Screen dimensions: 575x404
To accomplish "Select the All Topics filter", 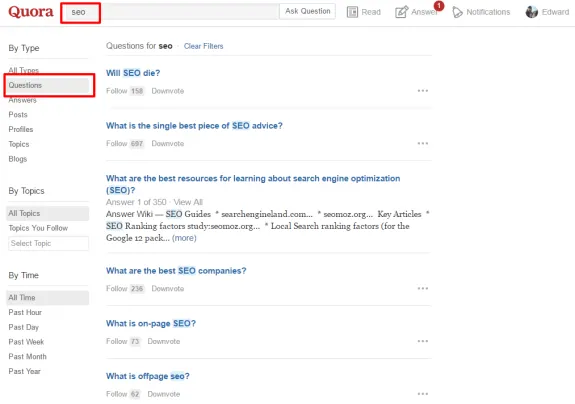I will 48,213.
